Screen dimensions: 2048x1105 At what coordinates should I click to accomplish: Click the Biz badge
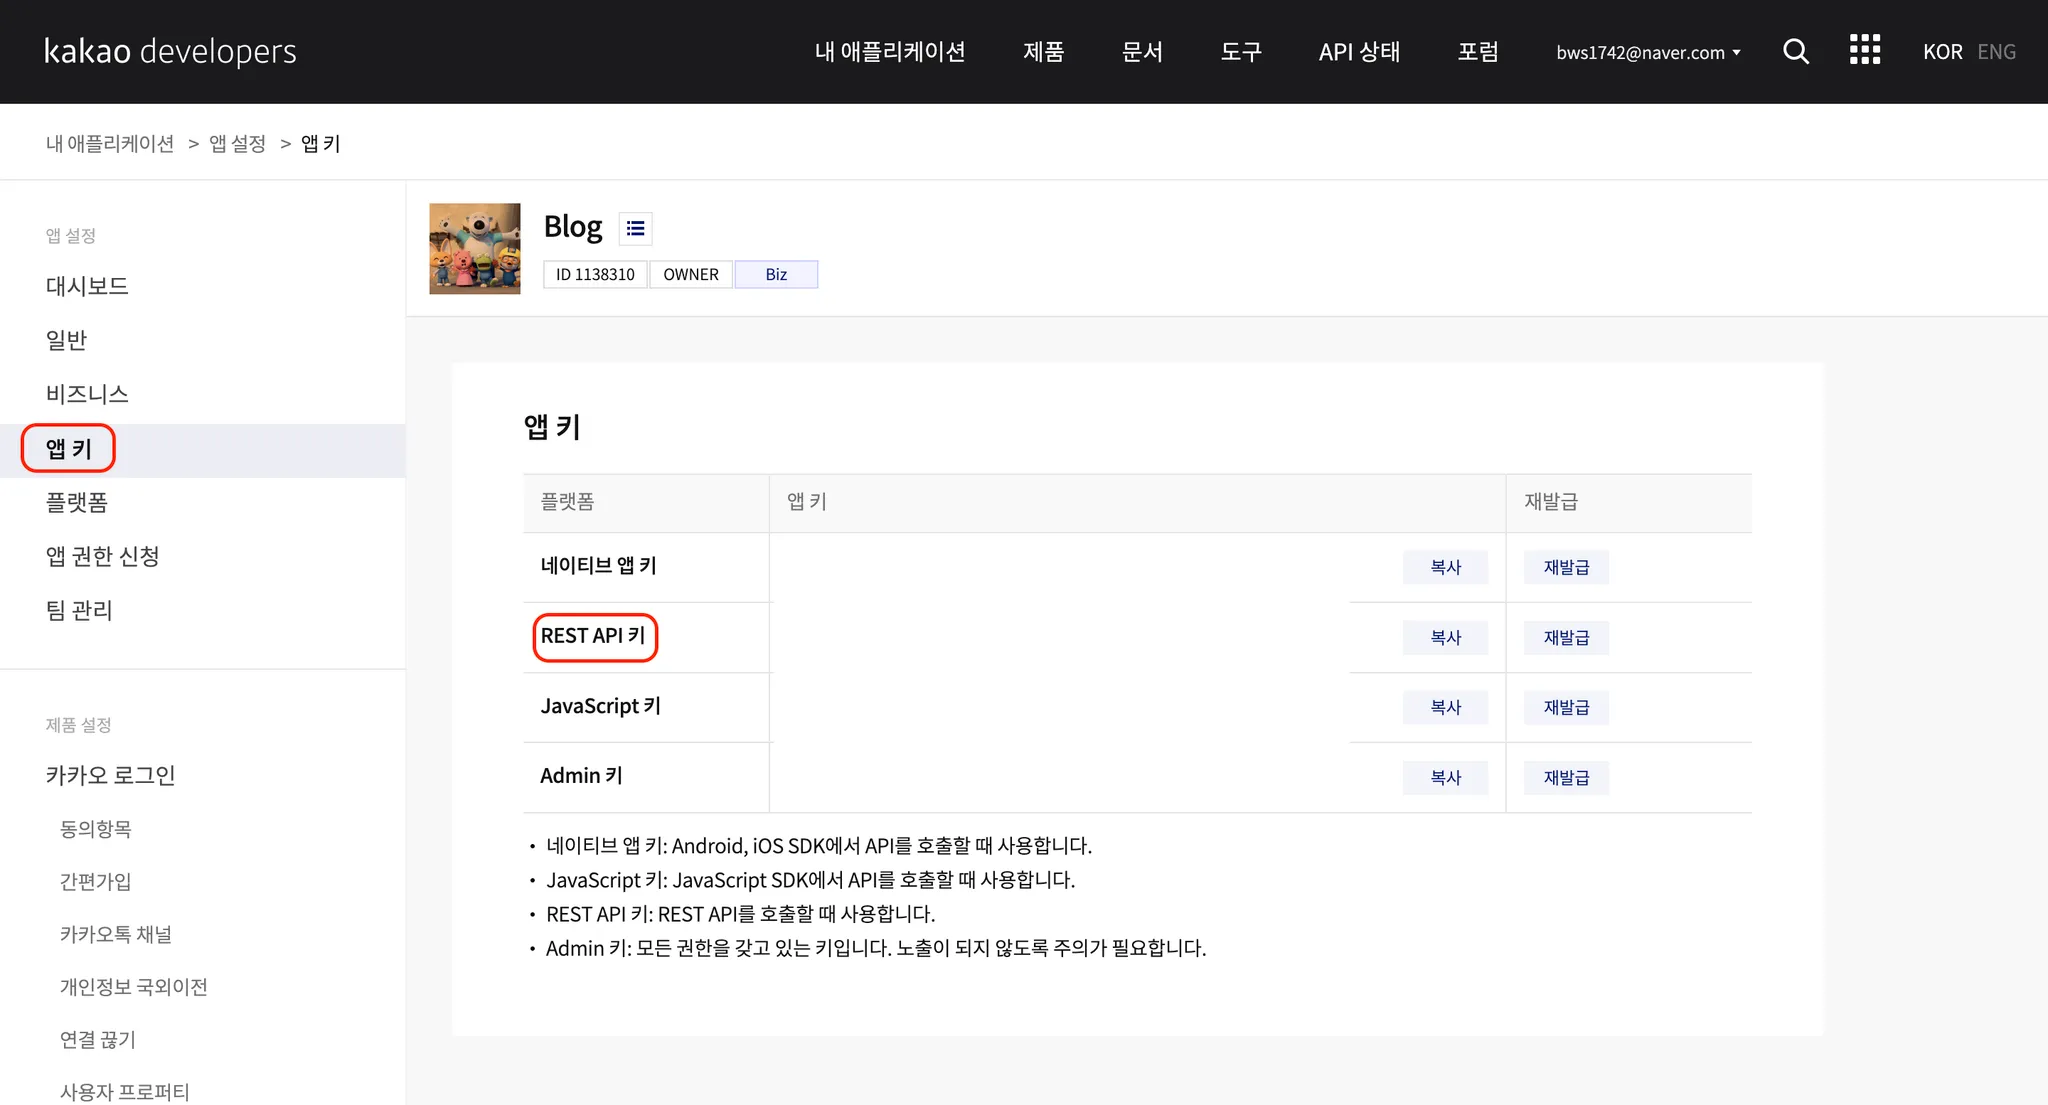[x=776, y=274]
